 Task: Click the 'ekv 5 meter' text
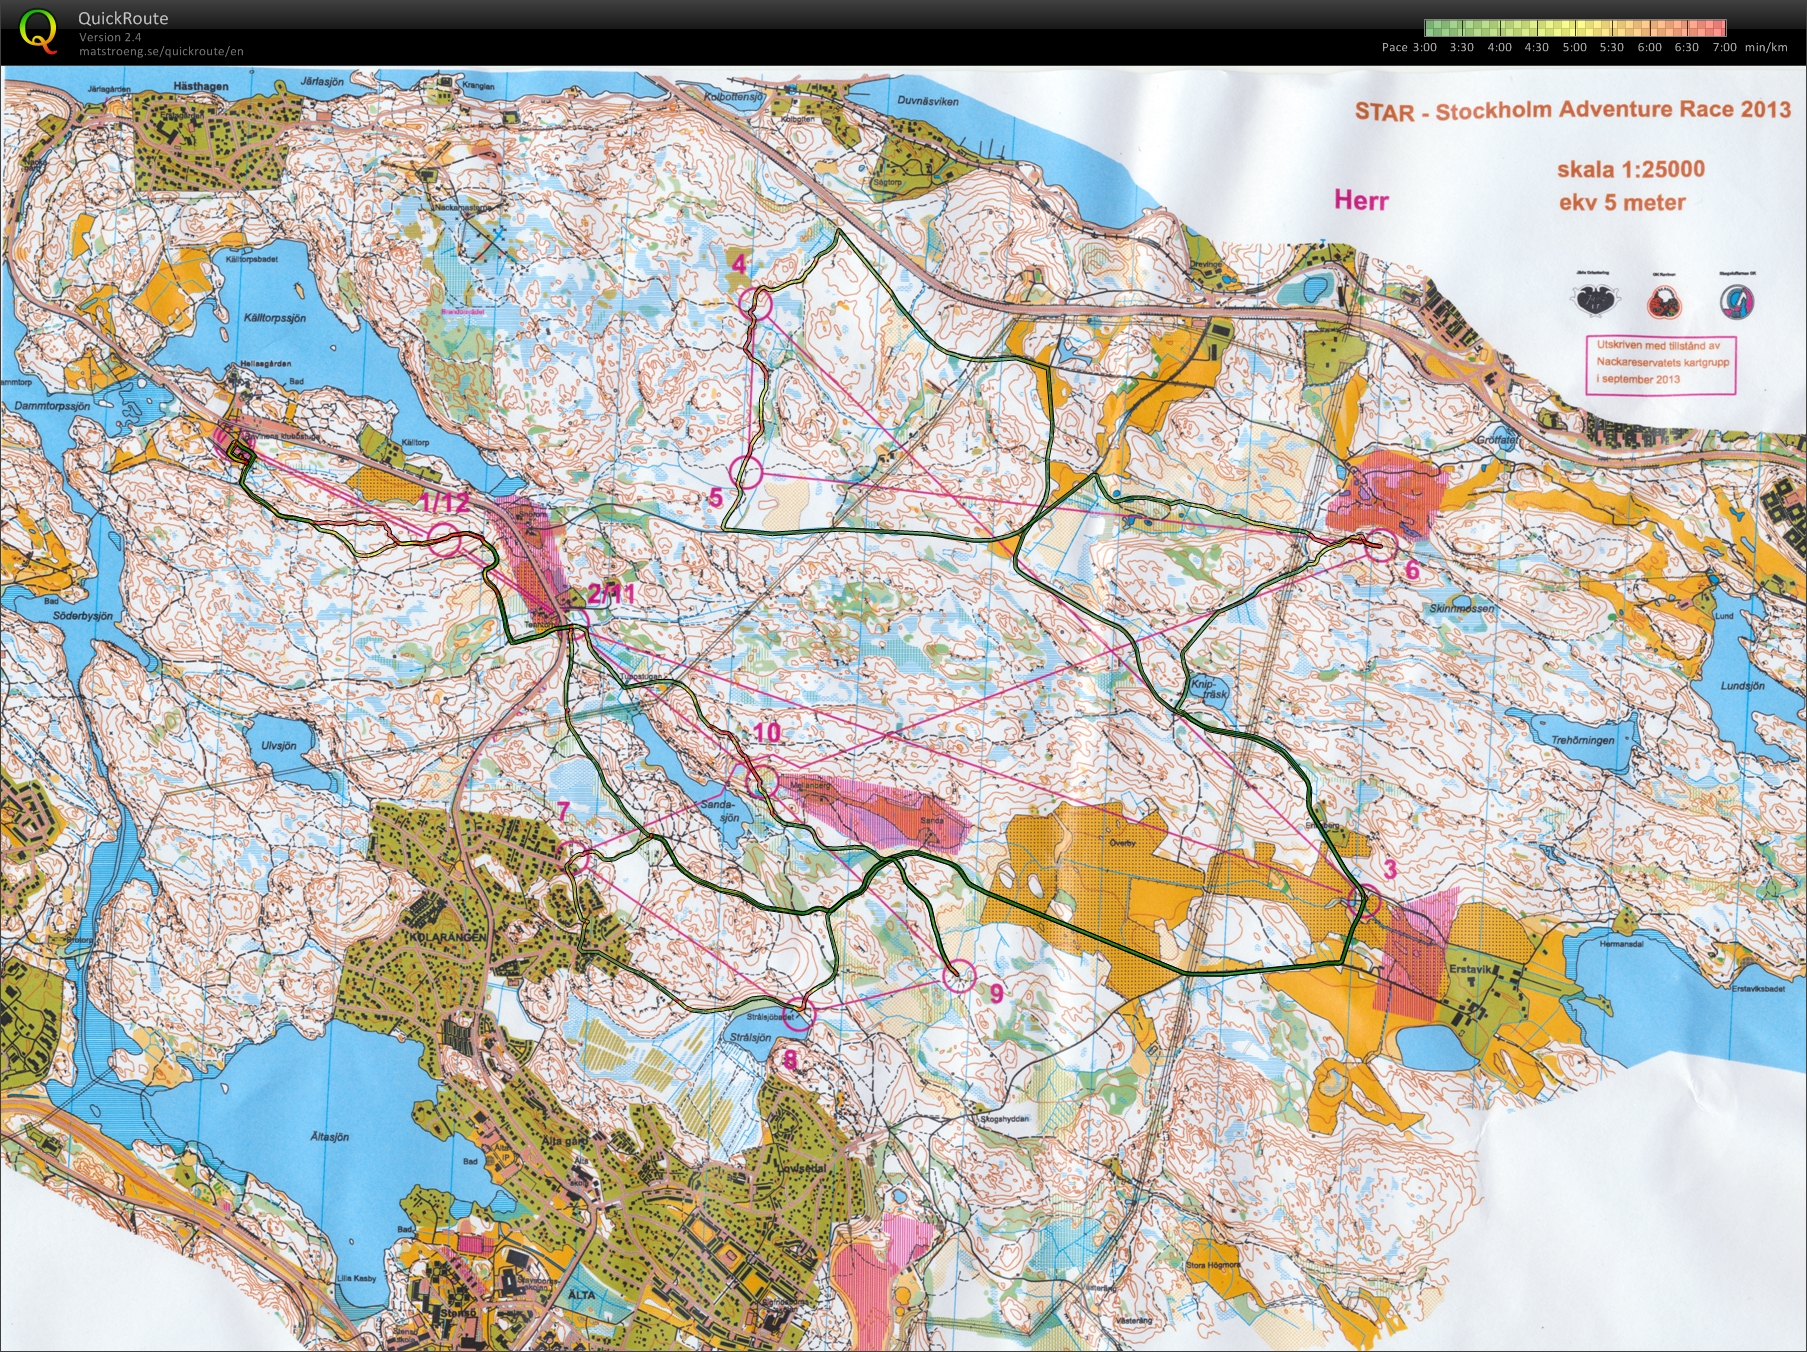(1622, 203)
